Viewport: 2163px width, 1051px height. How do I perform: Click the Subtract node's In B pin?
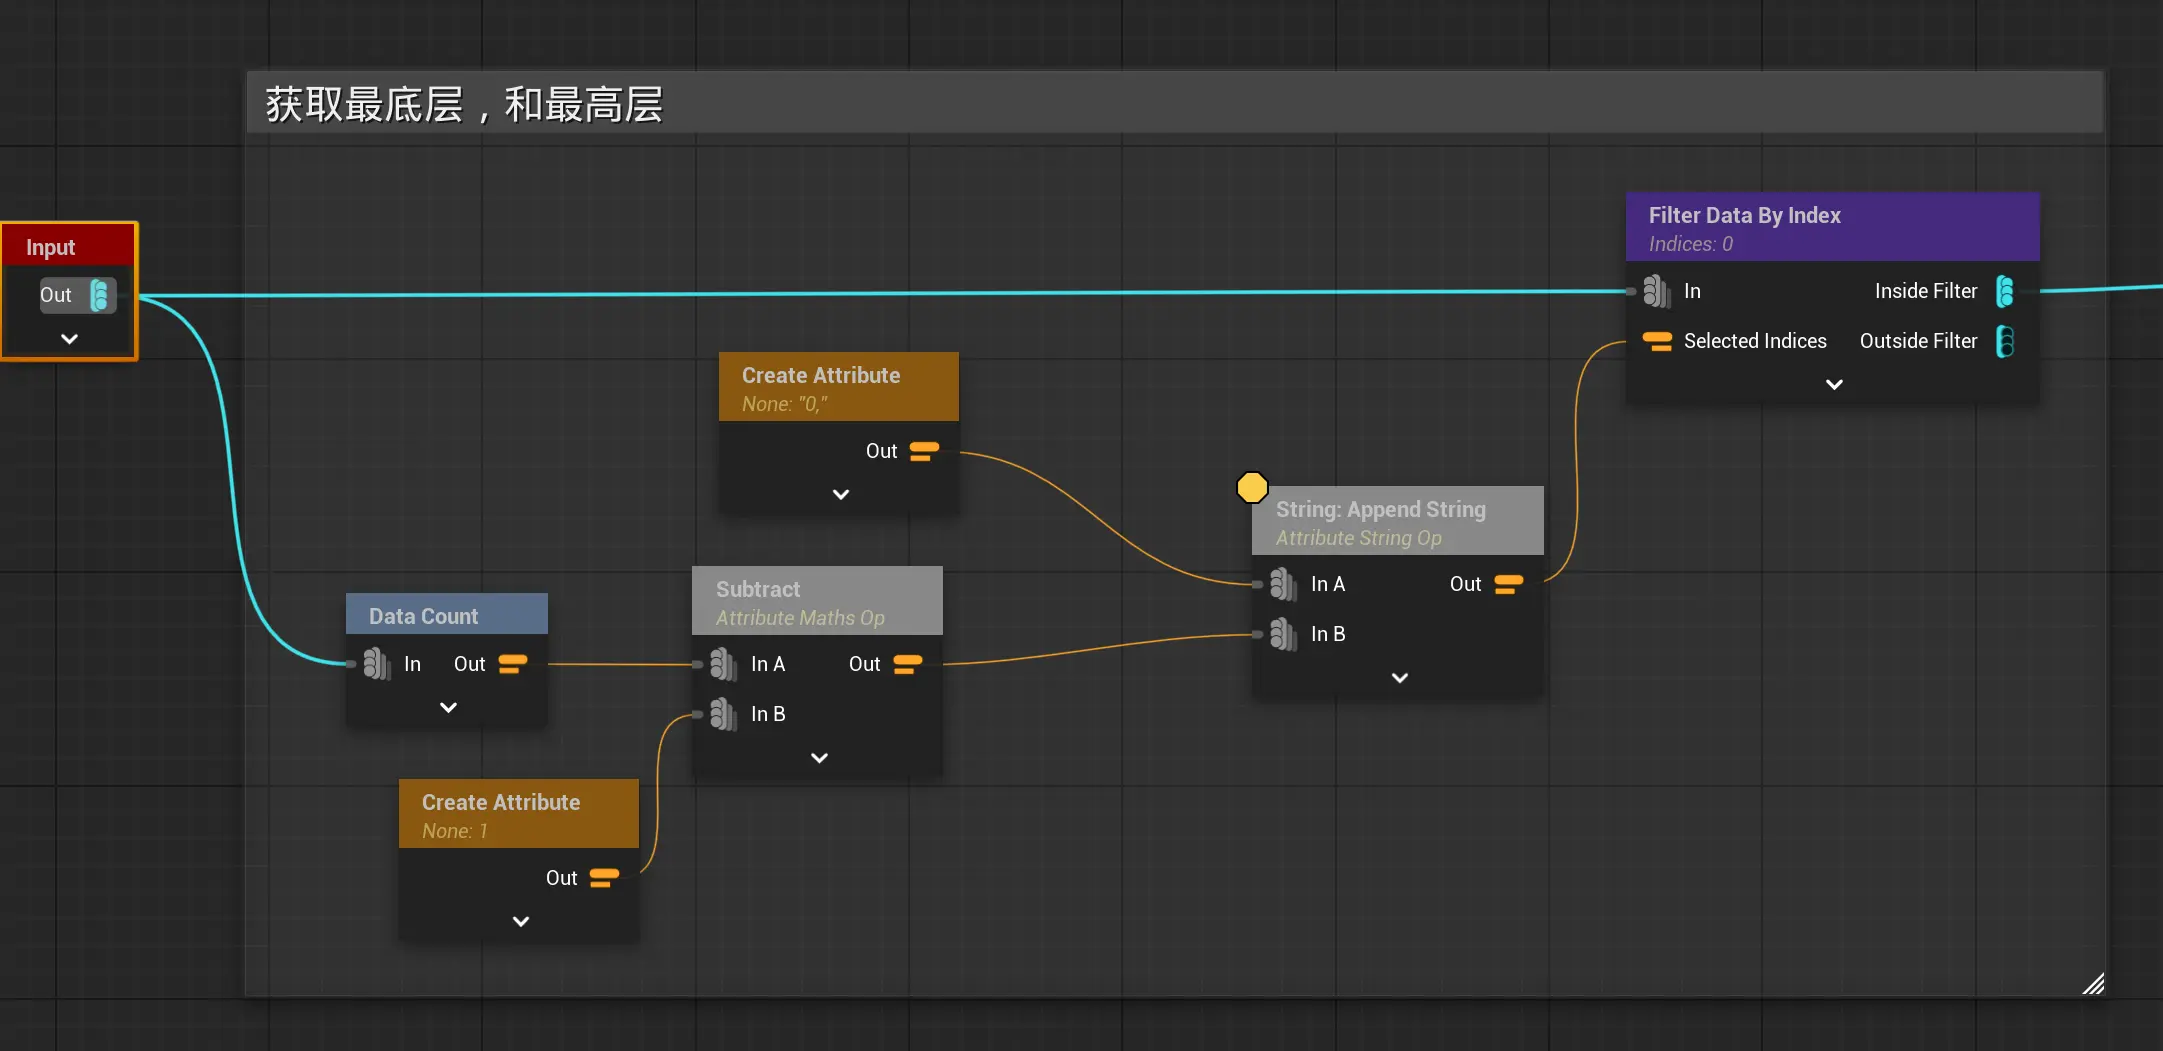click(x=723, y=714)
